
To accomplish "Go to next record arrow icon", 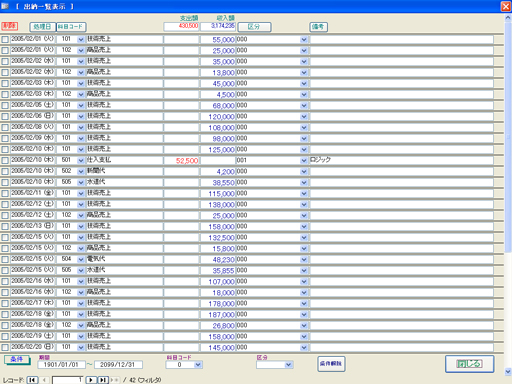I will coord(91,380).
